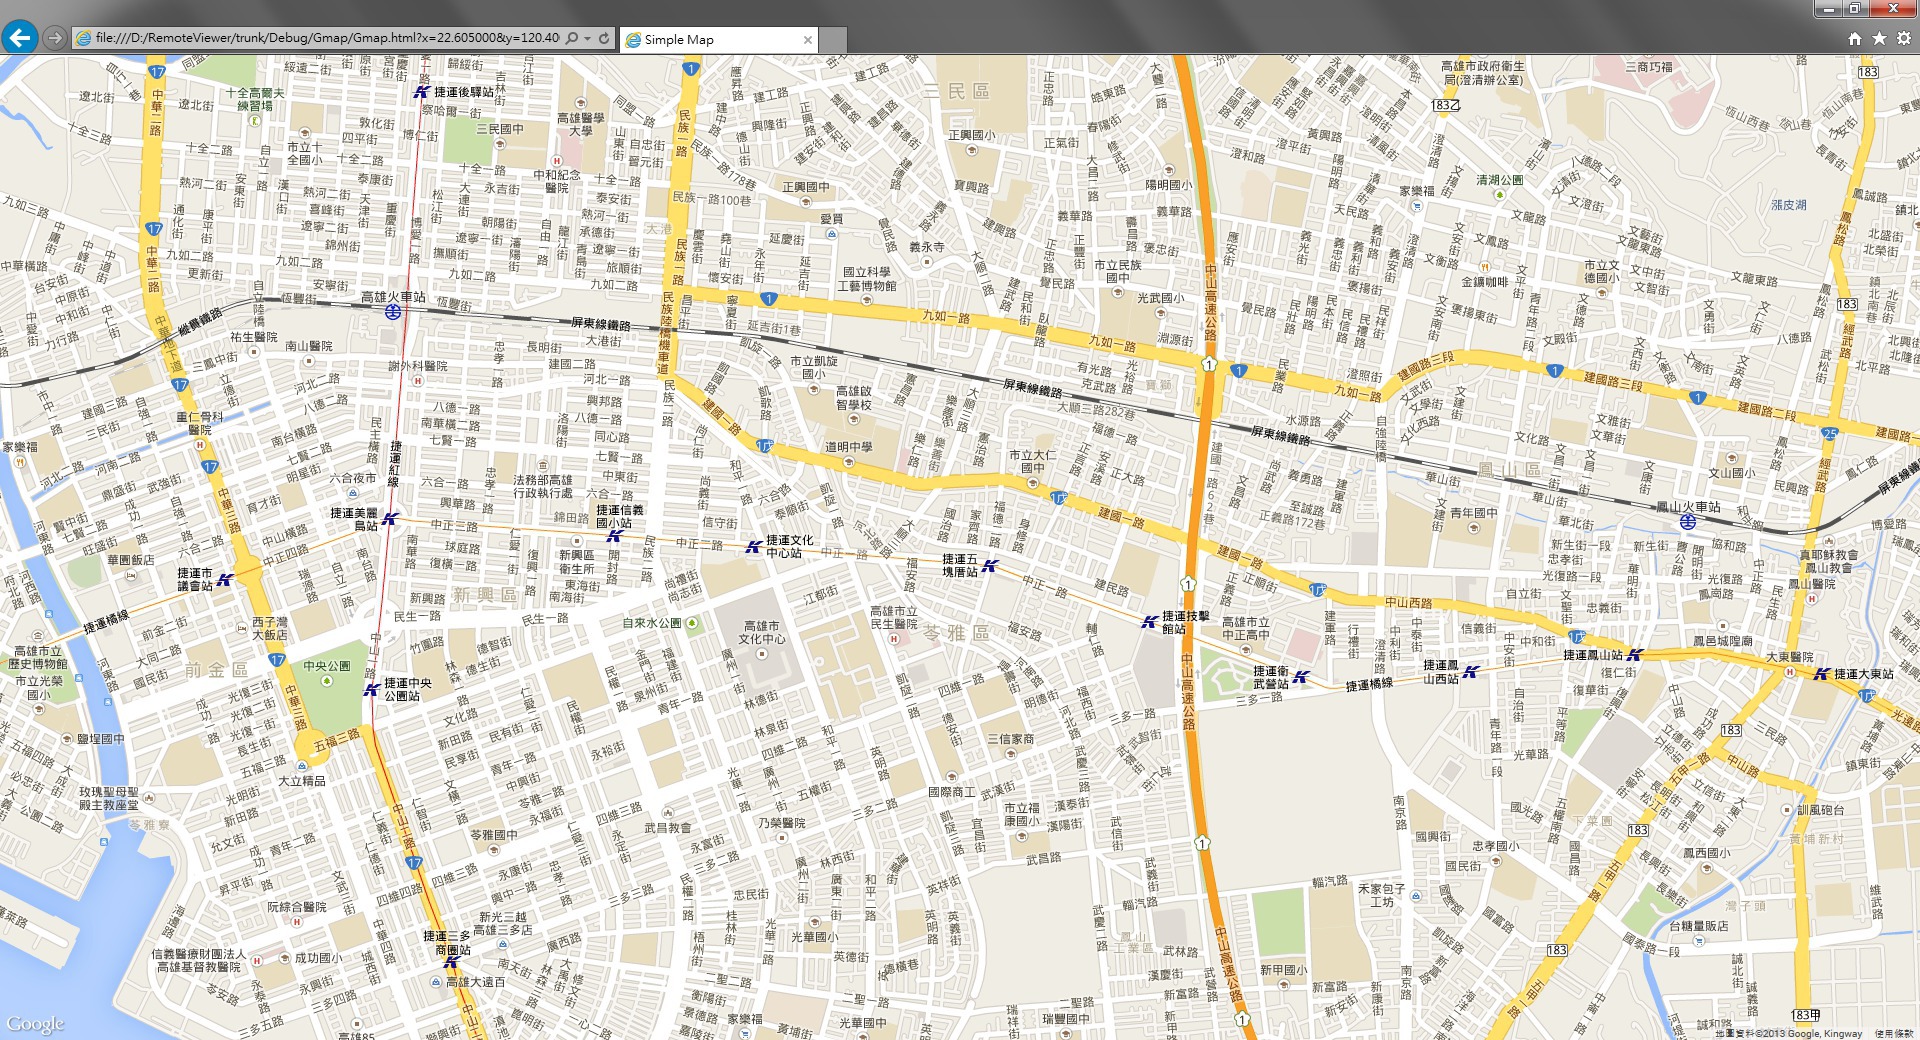Screen dimensions: 1920x1040
Task: Click the 捷運市議會站 metro icon
Action: [x=225, y=579]
